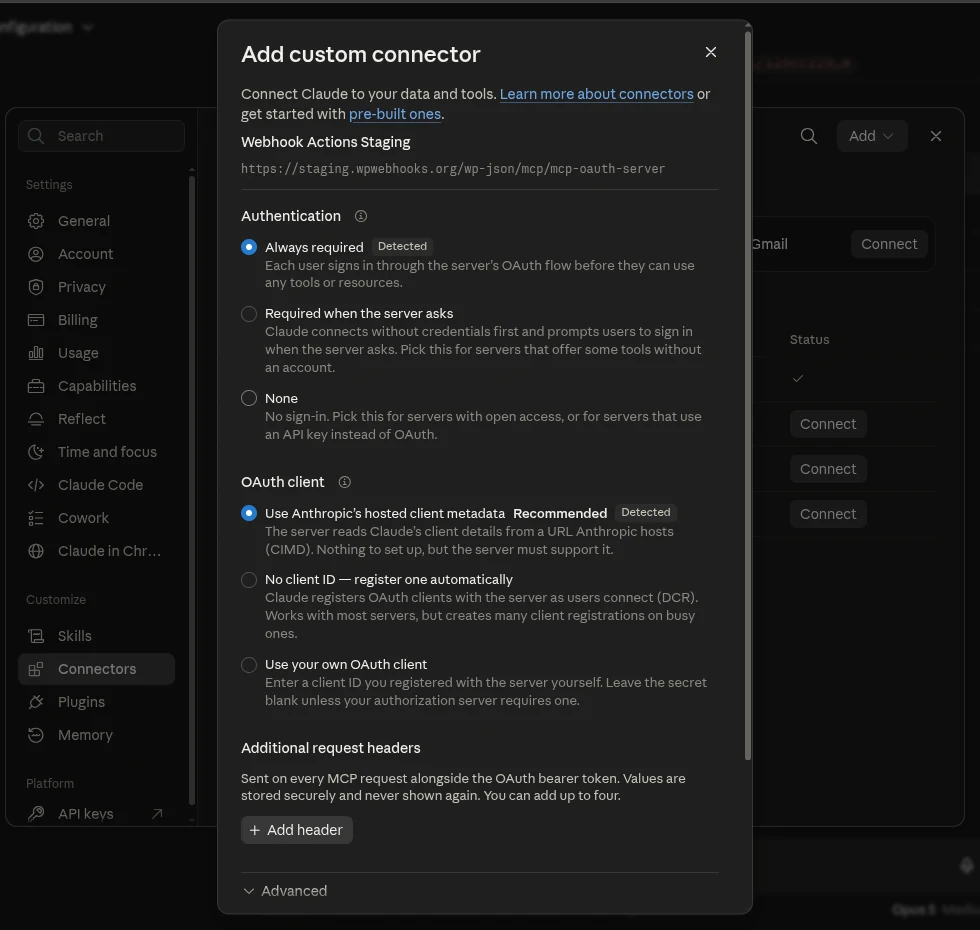Click the API keys external-link arrow
Screen dimensions: 980x930
158,814
